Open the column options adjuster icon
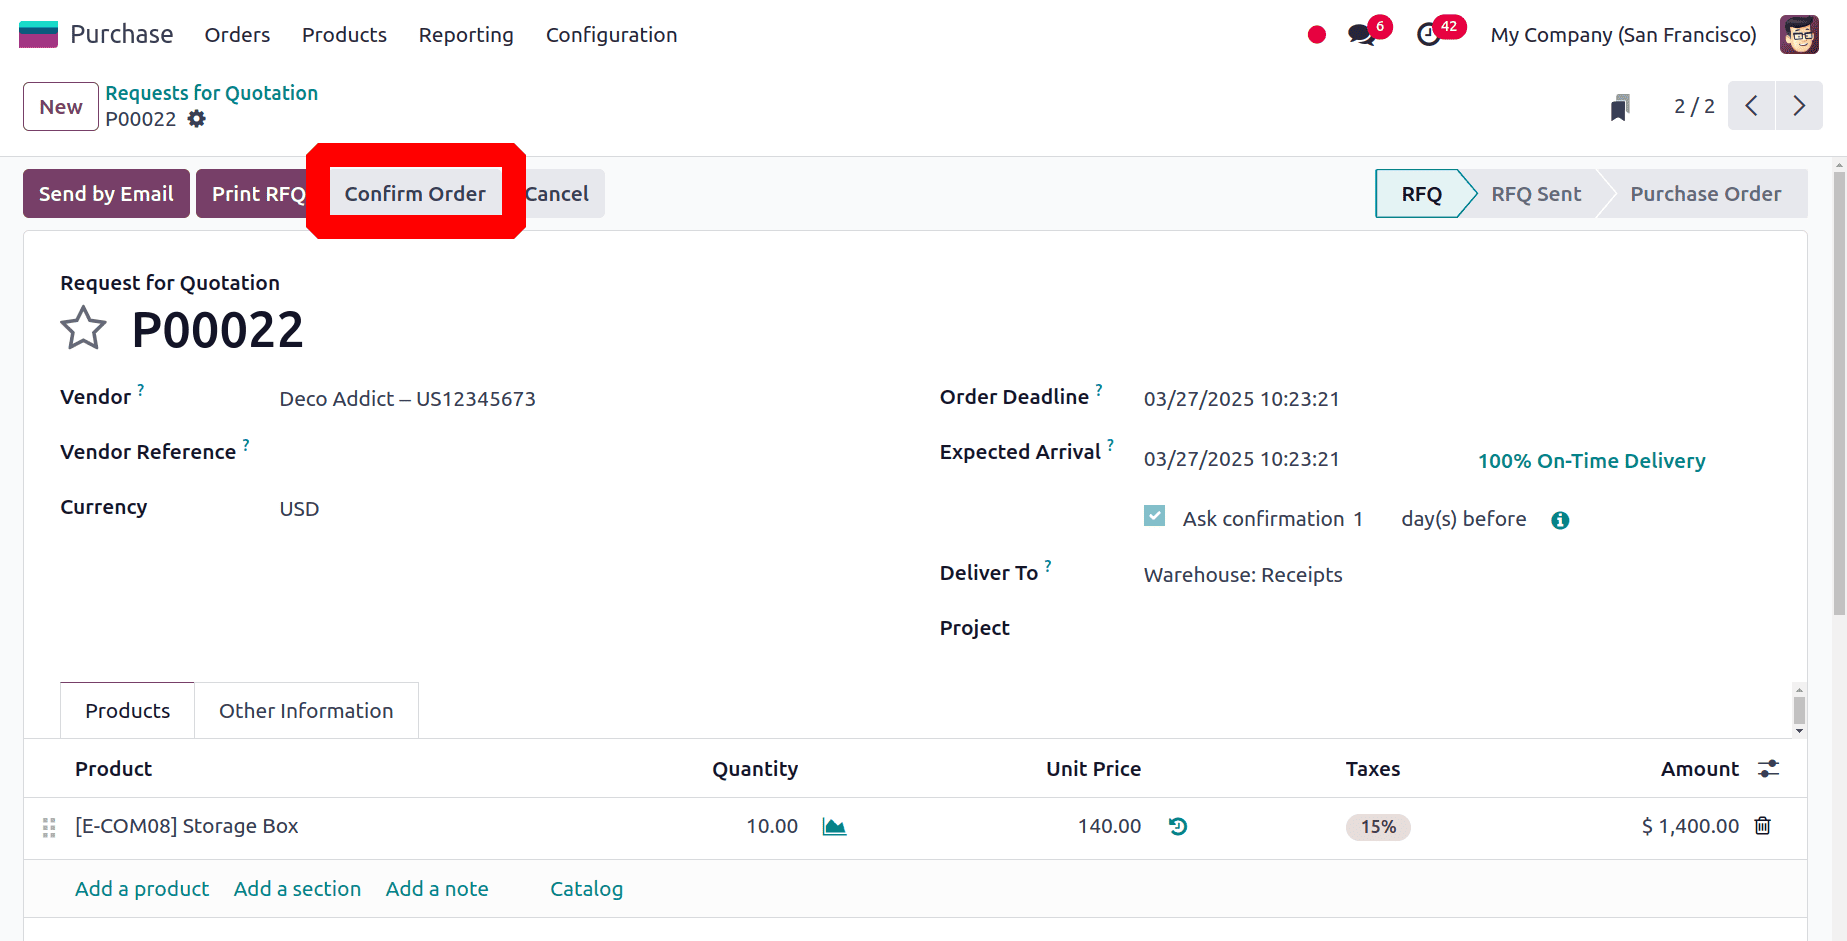 tap(1769, 769)
